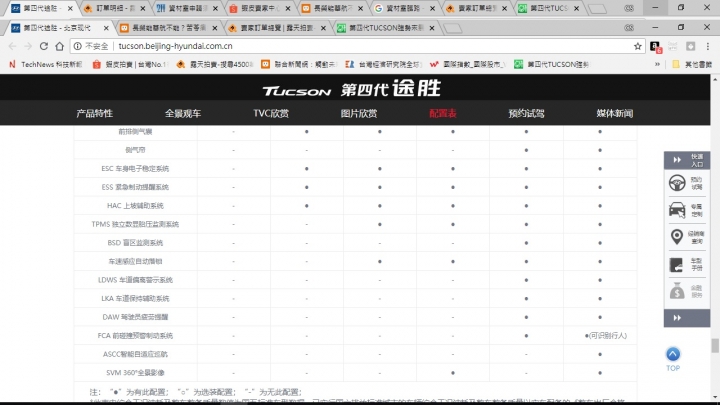Open the car brochure sidebar icon
720x405 pixels.
[677, 264]
